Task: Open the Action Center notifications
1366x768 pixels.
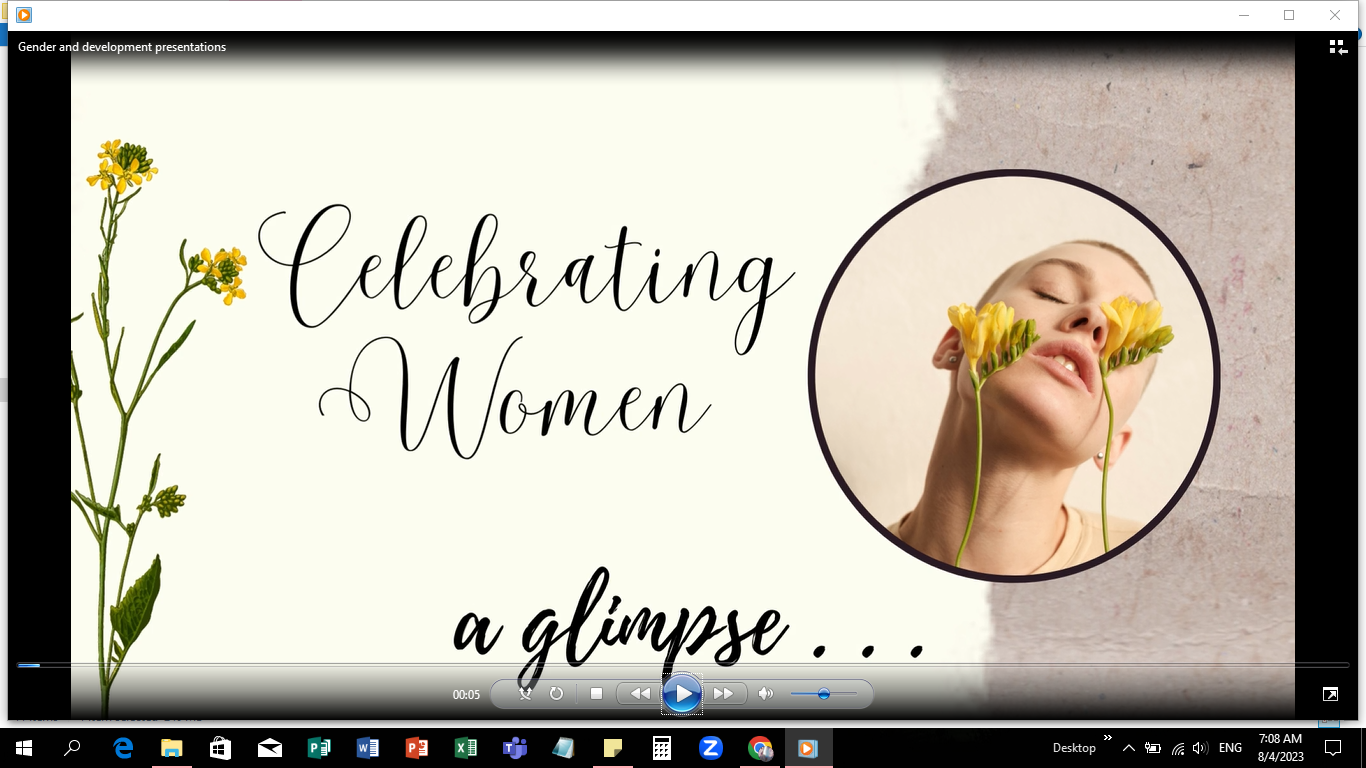Action: click(x=1333, y=748)
